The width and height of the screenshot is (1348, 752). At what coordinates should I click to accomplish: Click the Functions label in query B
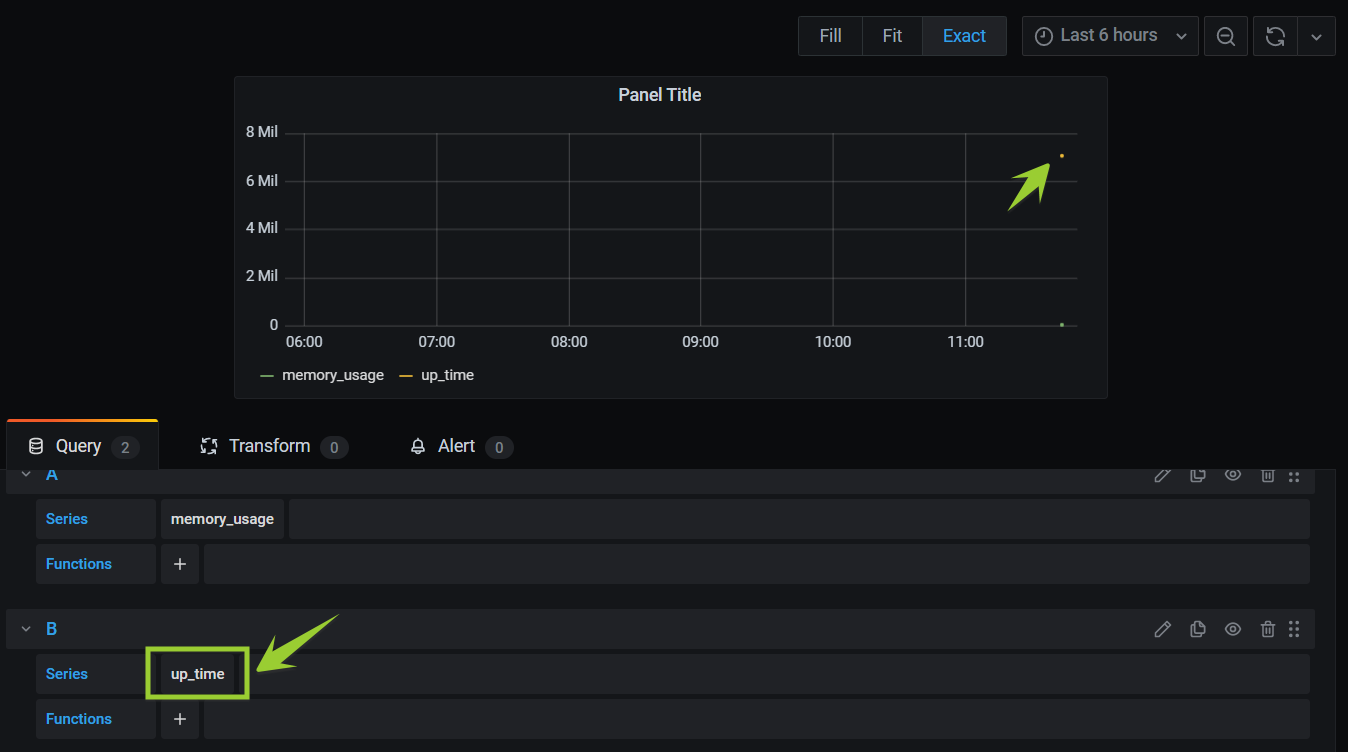[x=79, y=719]
